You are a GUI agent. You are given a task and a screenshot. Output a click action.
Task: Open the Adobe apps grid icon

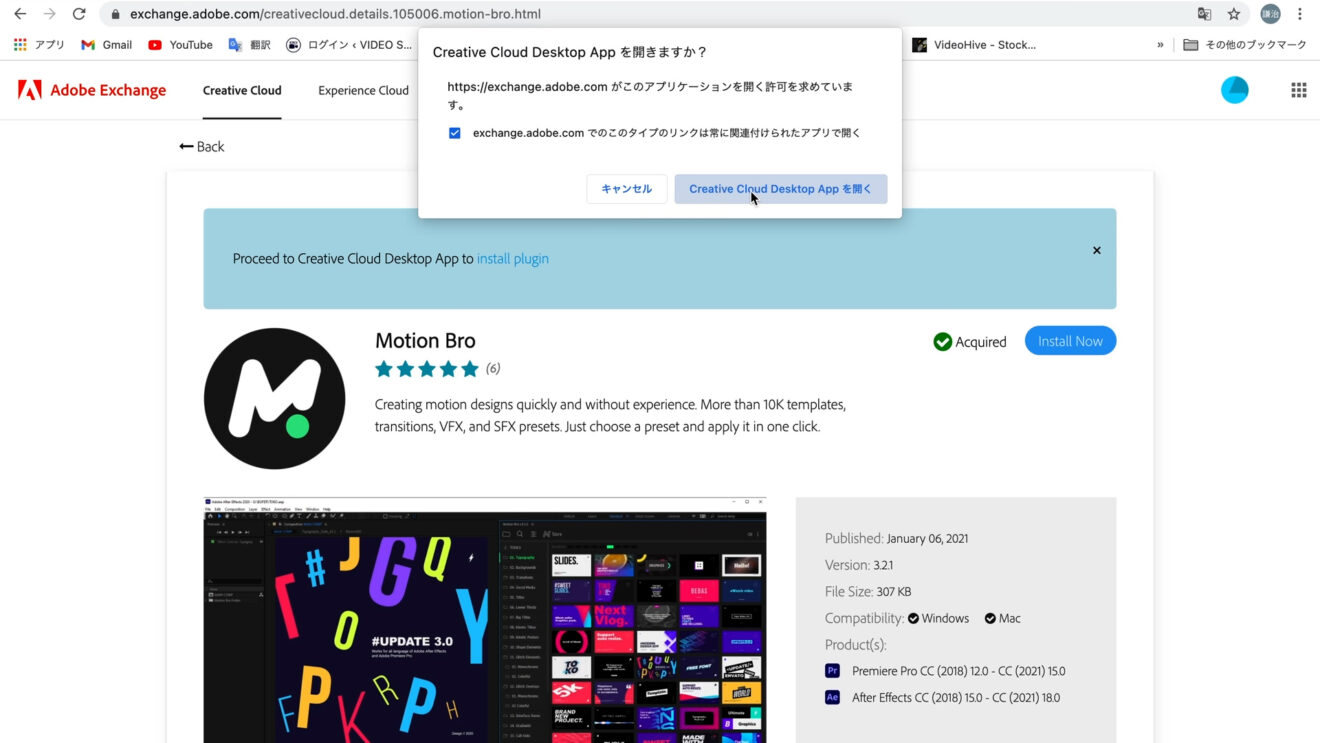tap(1299, 90)
